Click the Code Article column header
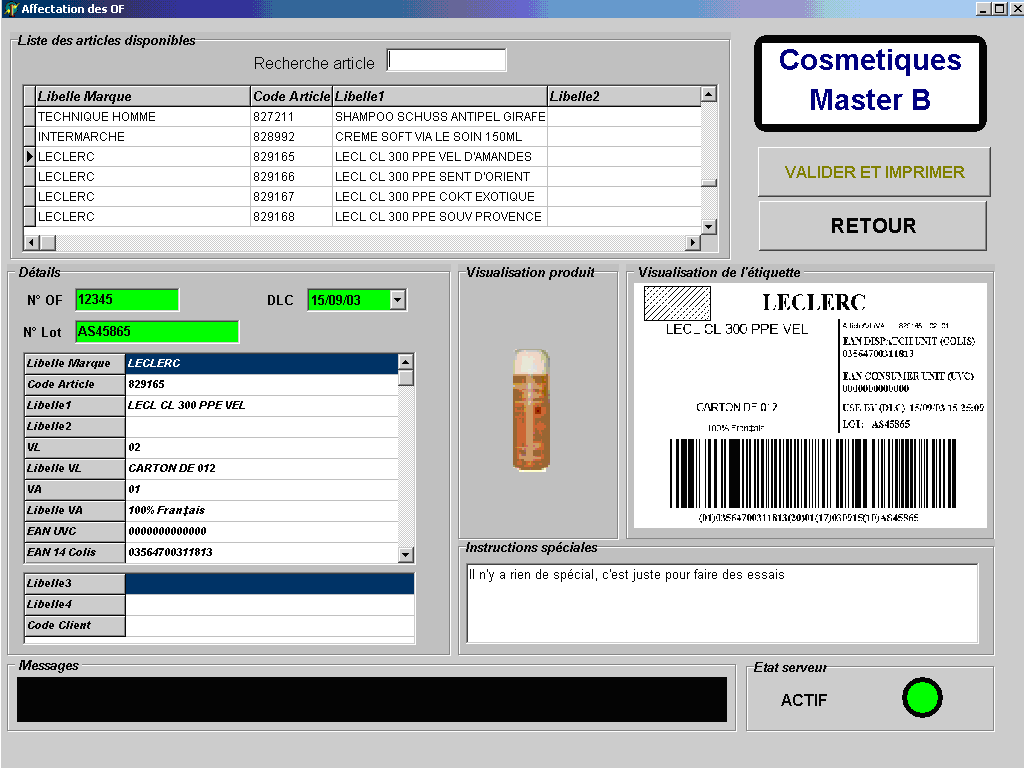The height and width of the screenshot is (768, 1024). pyautogui.click(x=291, y=96)
